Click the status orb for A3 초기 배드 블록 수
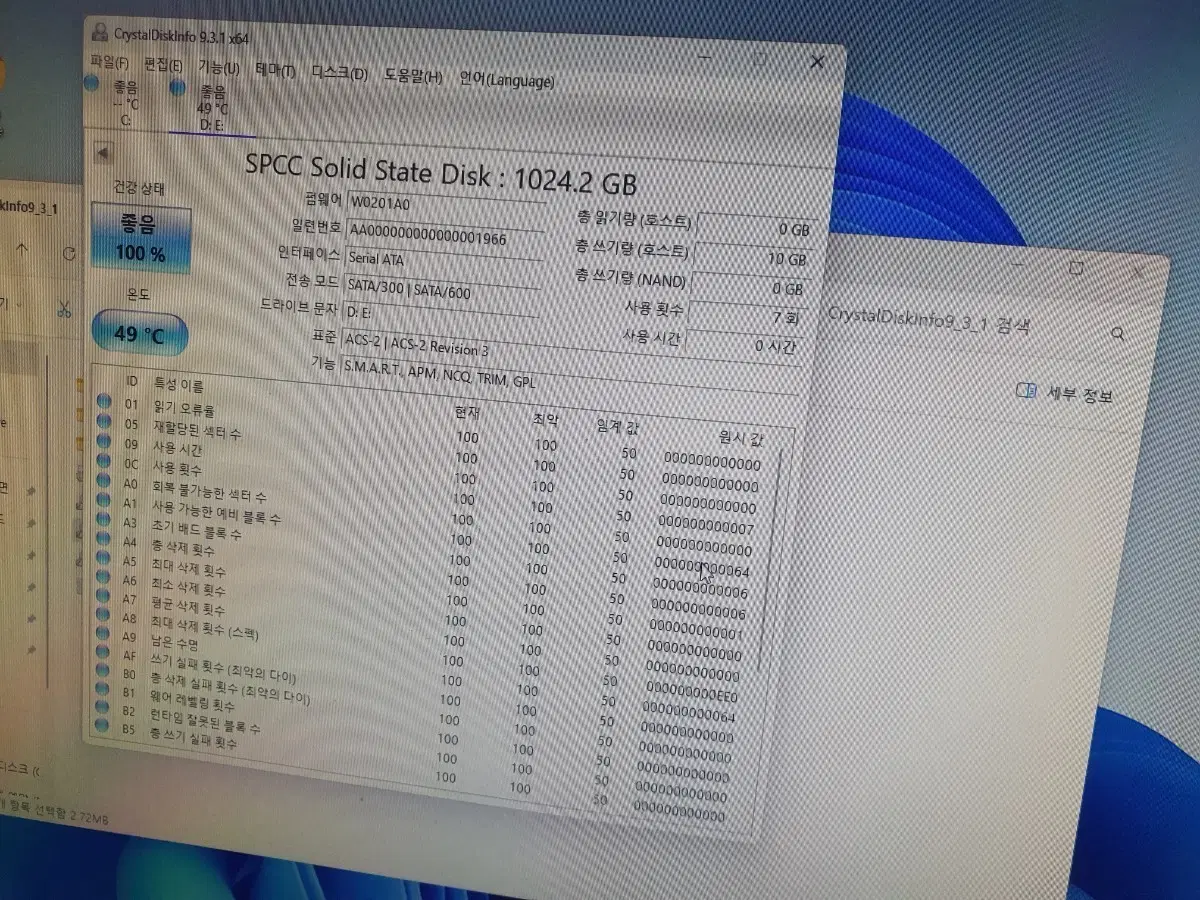 click(x=104, y=520)
